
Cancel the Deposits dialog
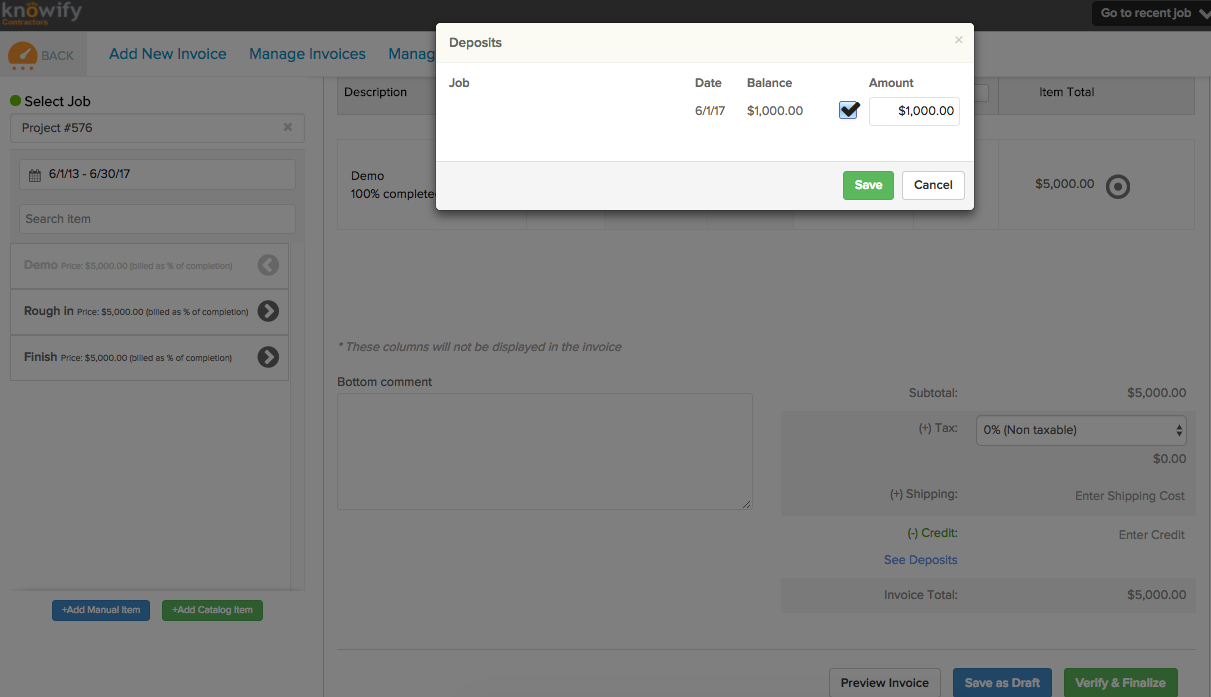[x=933, y=185]
